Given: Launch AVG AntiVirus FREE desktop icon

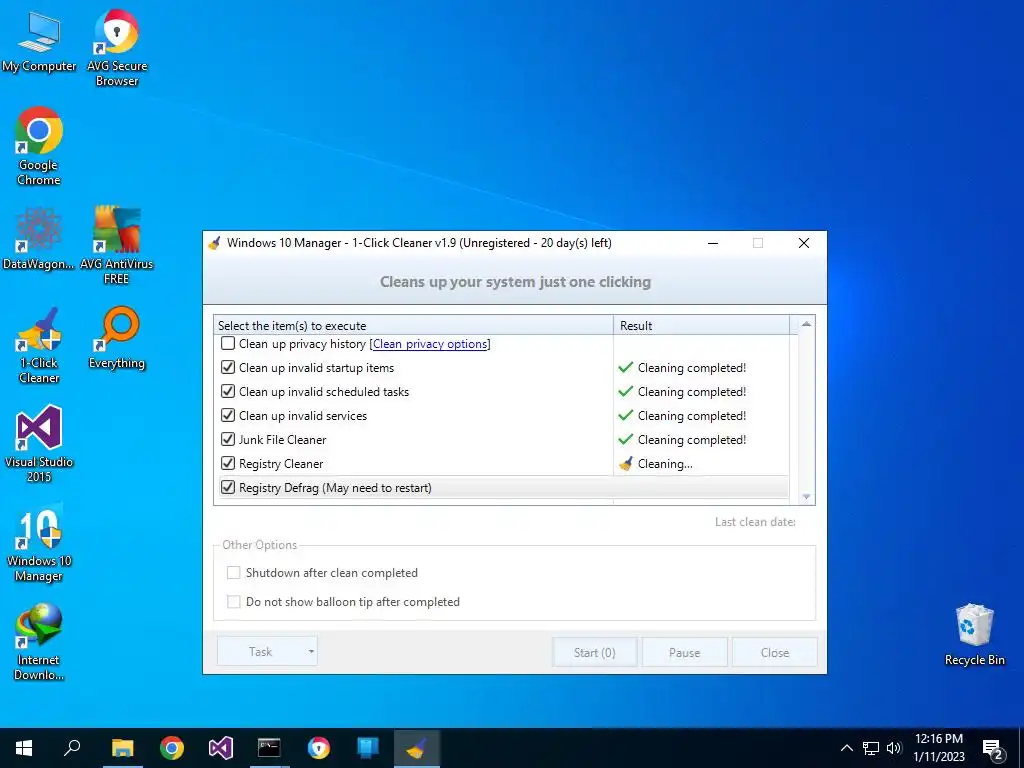Looking at the screenshot, I should pyautogui.click(x=117, y=246).
